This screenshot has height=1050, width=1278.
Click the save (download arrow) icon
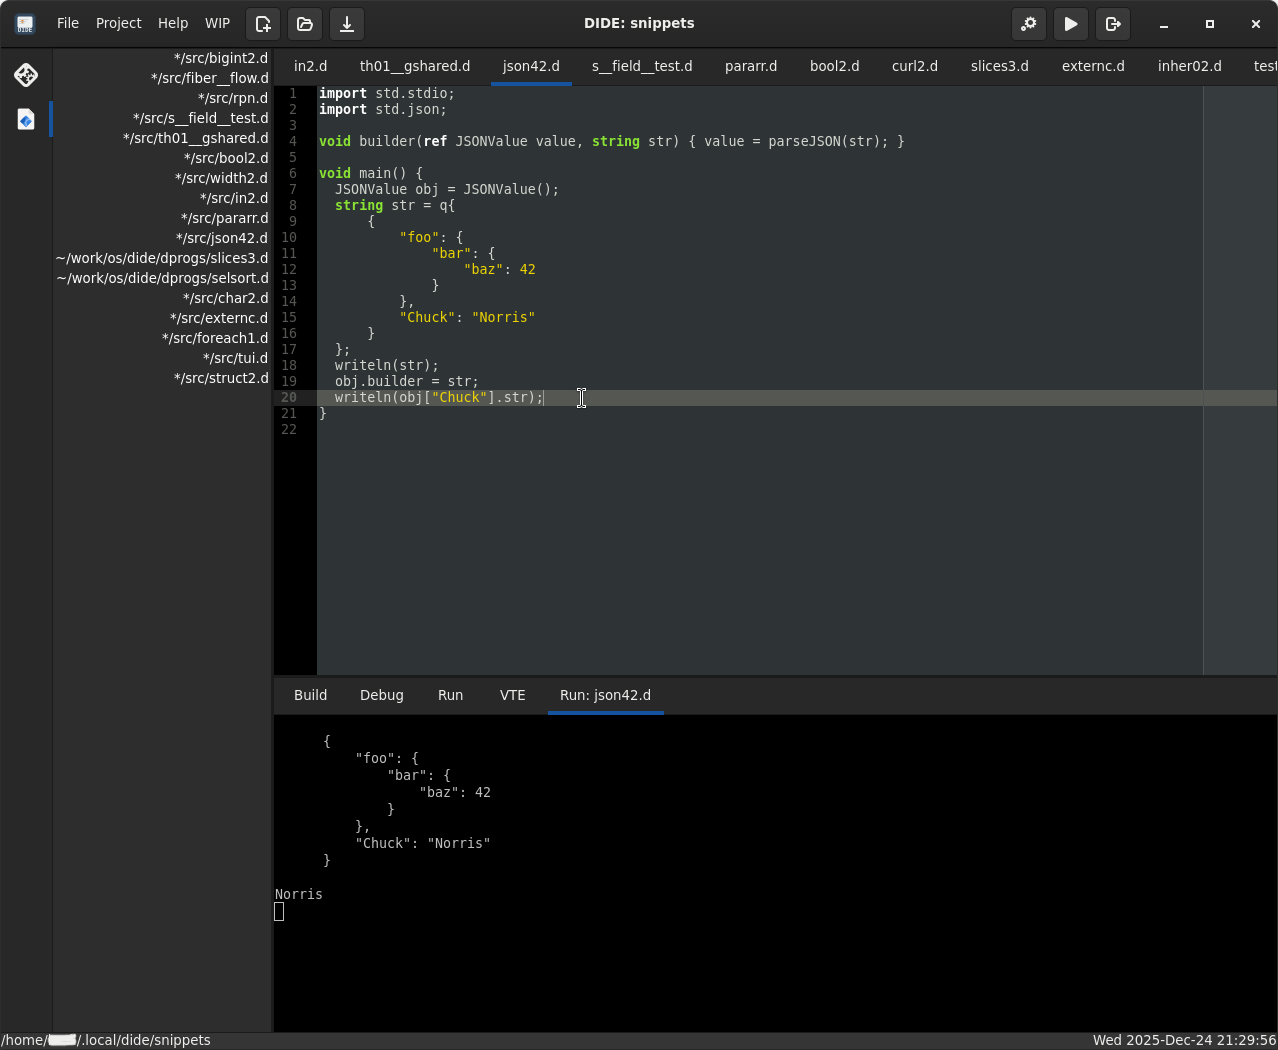(x=347, y=24)
